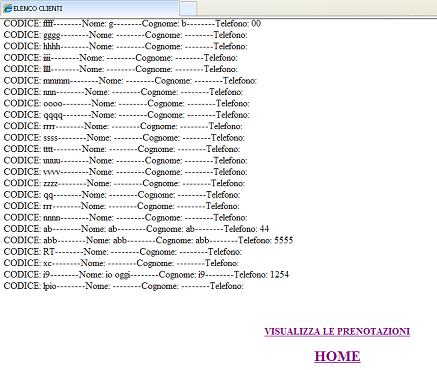Open VISUALIZZA LE PRENOTAZIONI link
This screenshot has height=370, width=437.
(x=337, y=331)
